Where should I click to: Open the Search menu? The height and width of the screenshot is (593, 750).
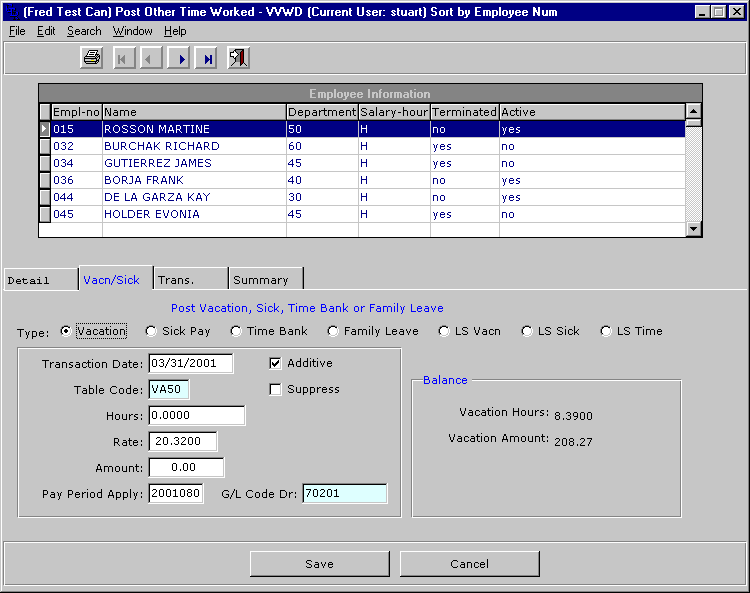[x=84, y=31]
